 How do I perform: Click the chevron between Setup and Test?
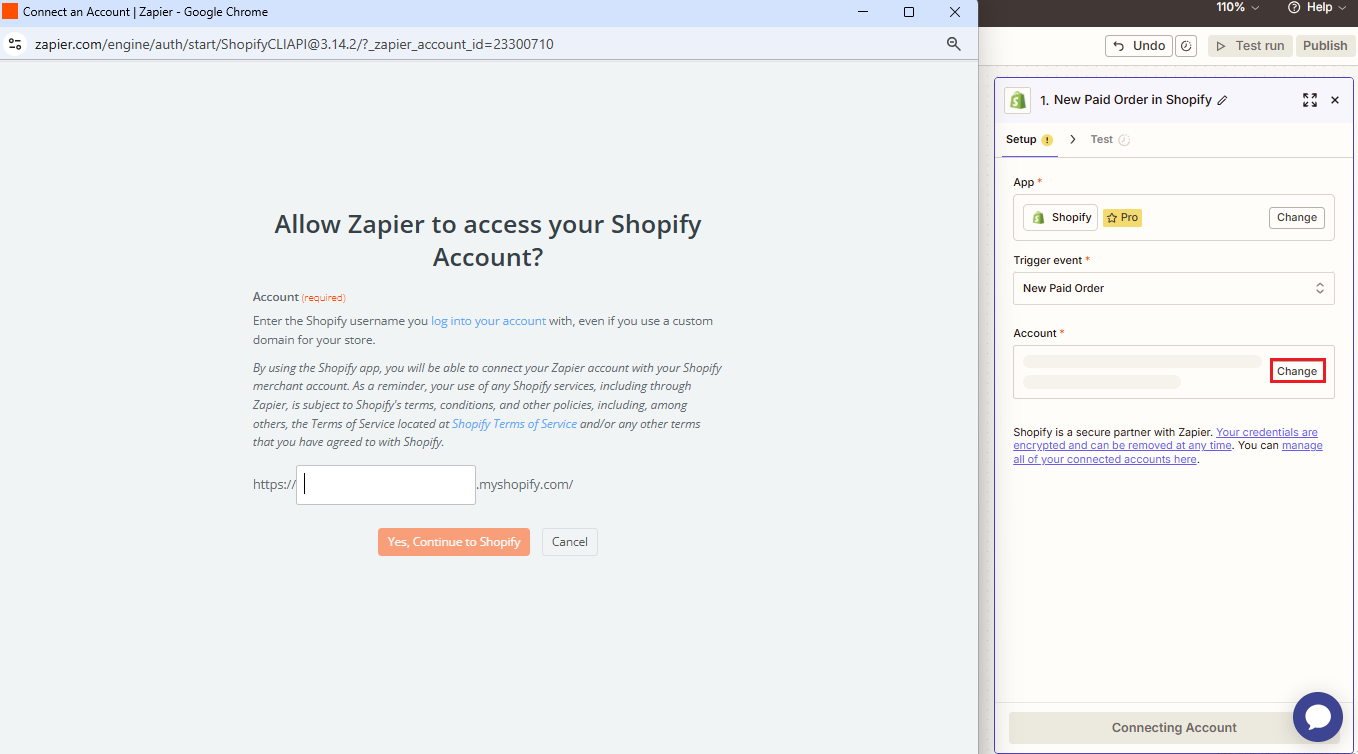click(x=1072, y=139)
